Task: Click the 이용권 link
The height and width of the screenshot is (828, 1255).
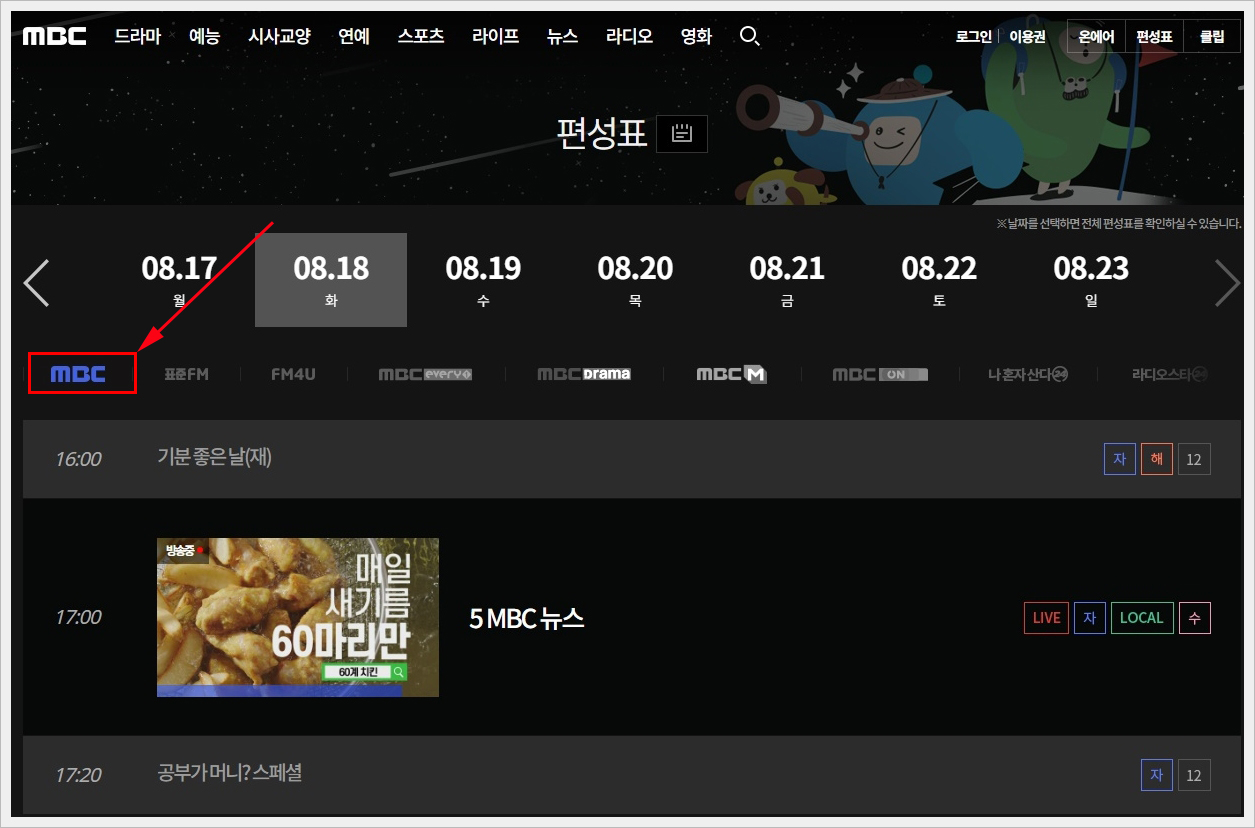Action: click(1027, 37)
